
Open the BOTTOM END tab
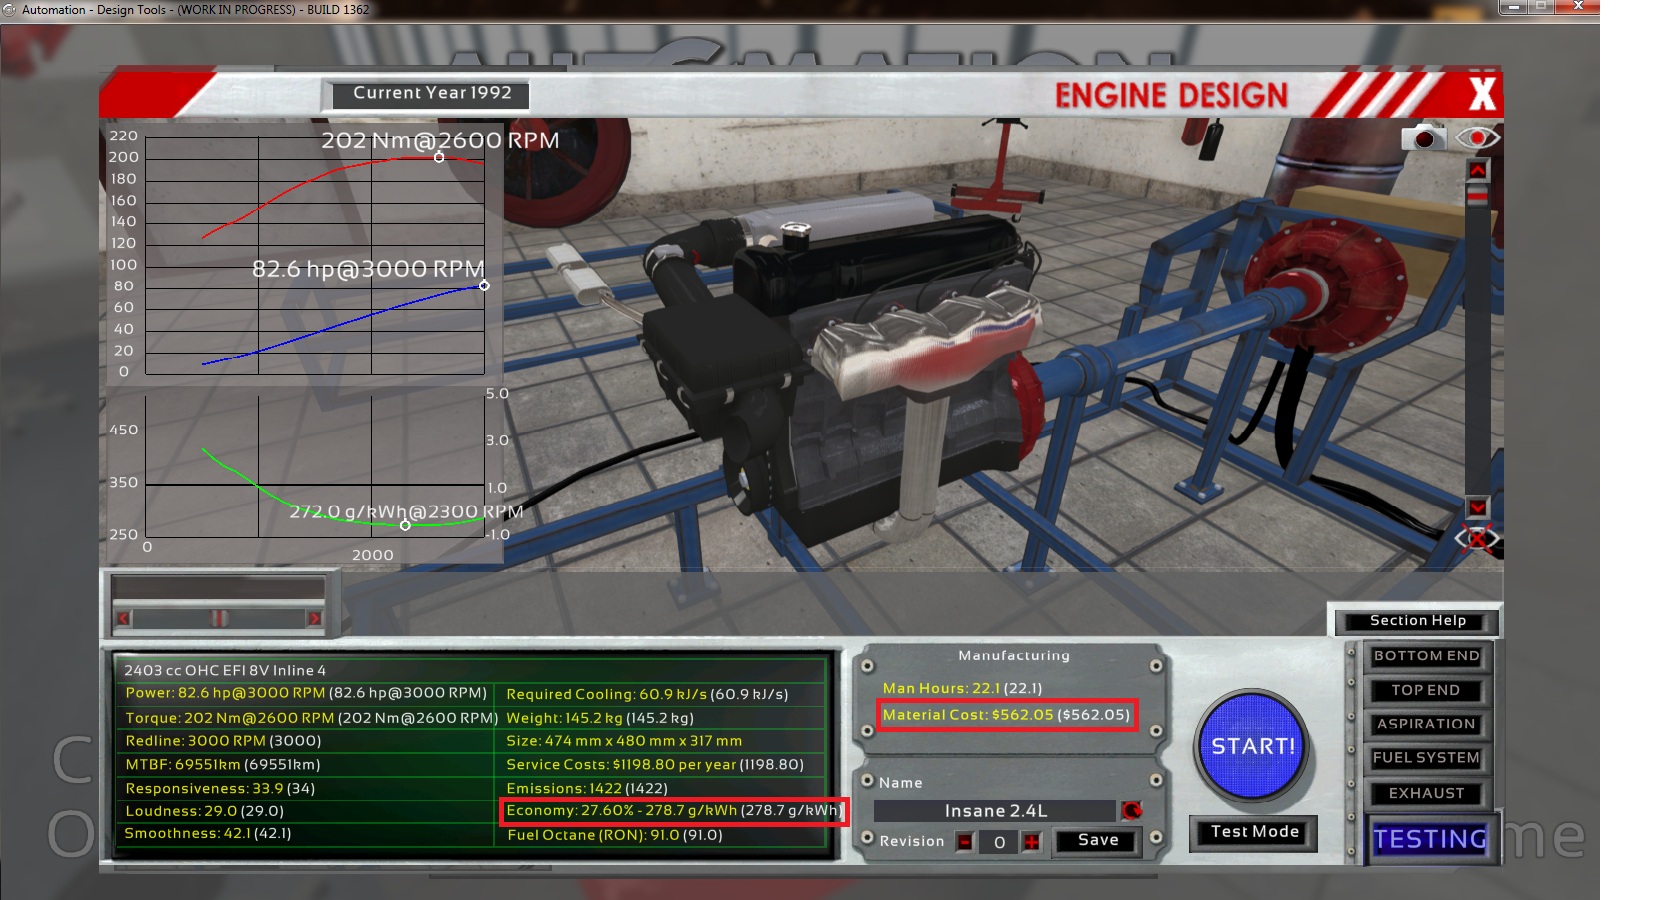click(x=1426, y=656)
